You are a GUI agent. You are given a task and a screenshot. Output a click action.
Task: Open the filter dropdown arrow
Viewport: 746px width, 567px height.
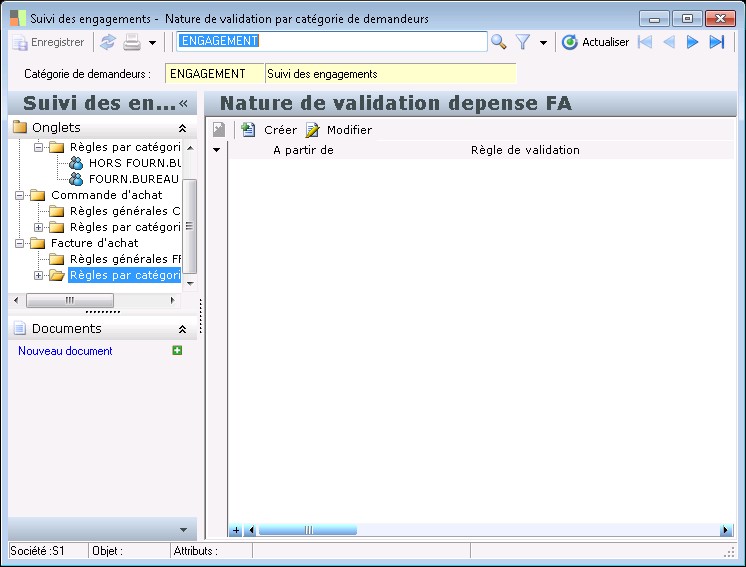[x=543, y=43]
